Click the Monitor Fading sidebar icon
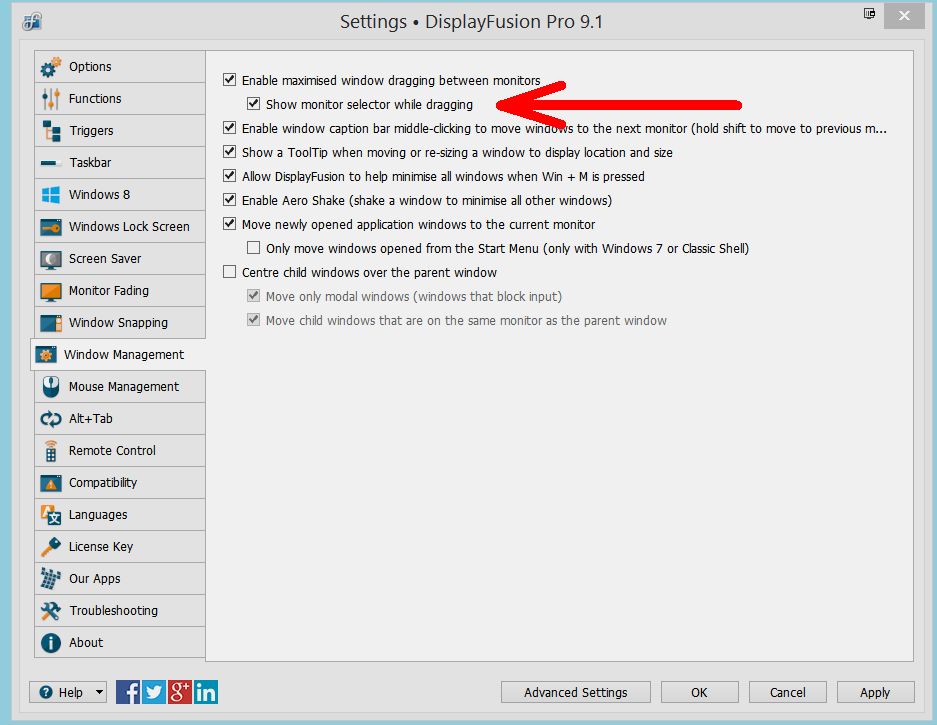Screen dimensions: 937x725 pyautogui.click(x=51, y=291)
